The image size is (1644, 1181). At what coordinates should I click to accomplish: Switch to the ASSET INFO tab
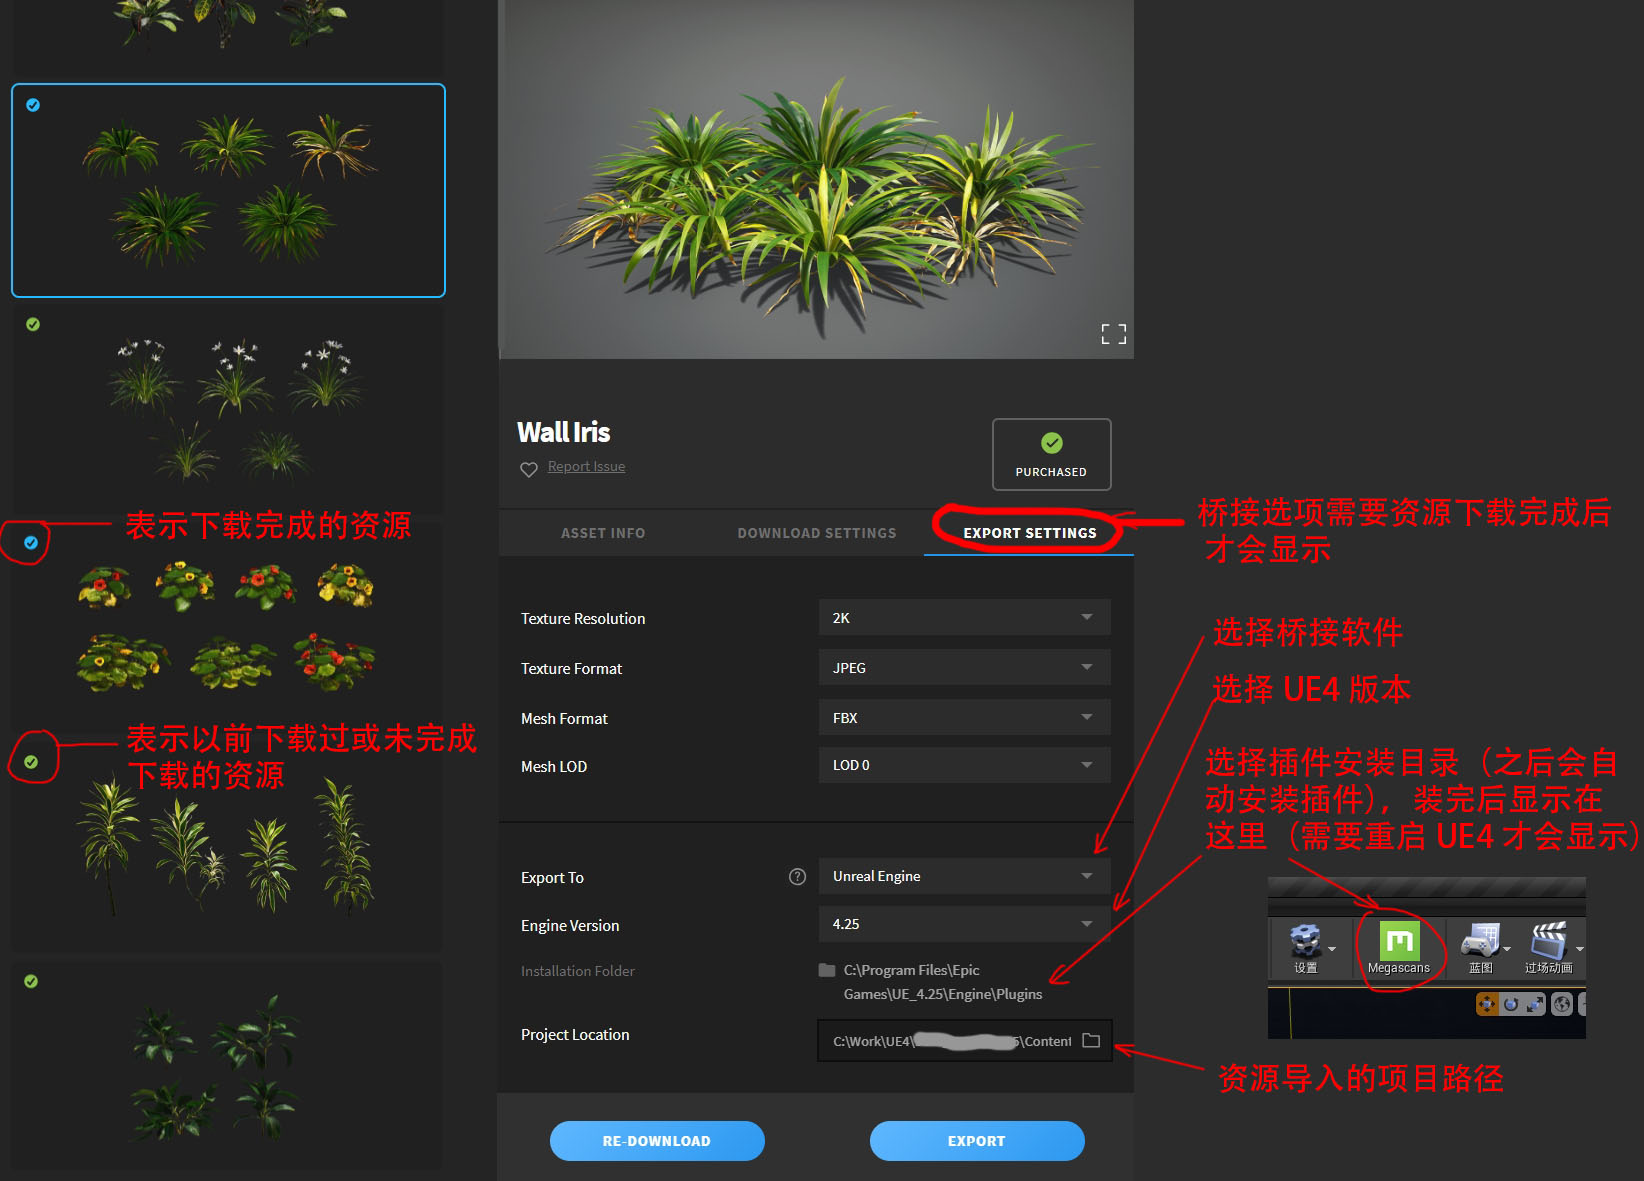(602, 532)
